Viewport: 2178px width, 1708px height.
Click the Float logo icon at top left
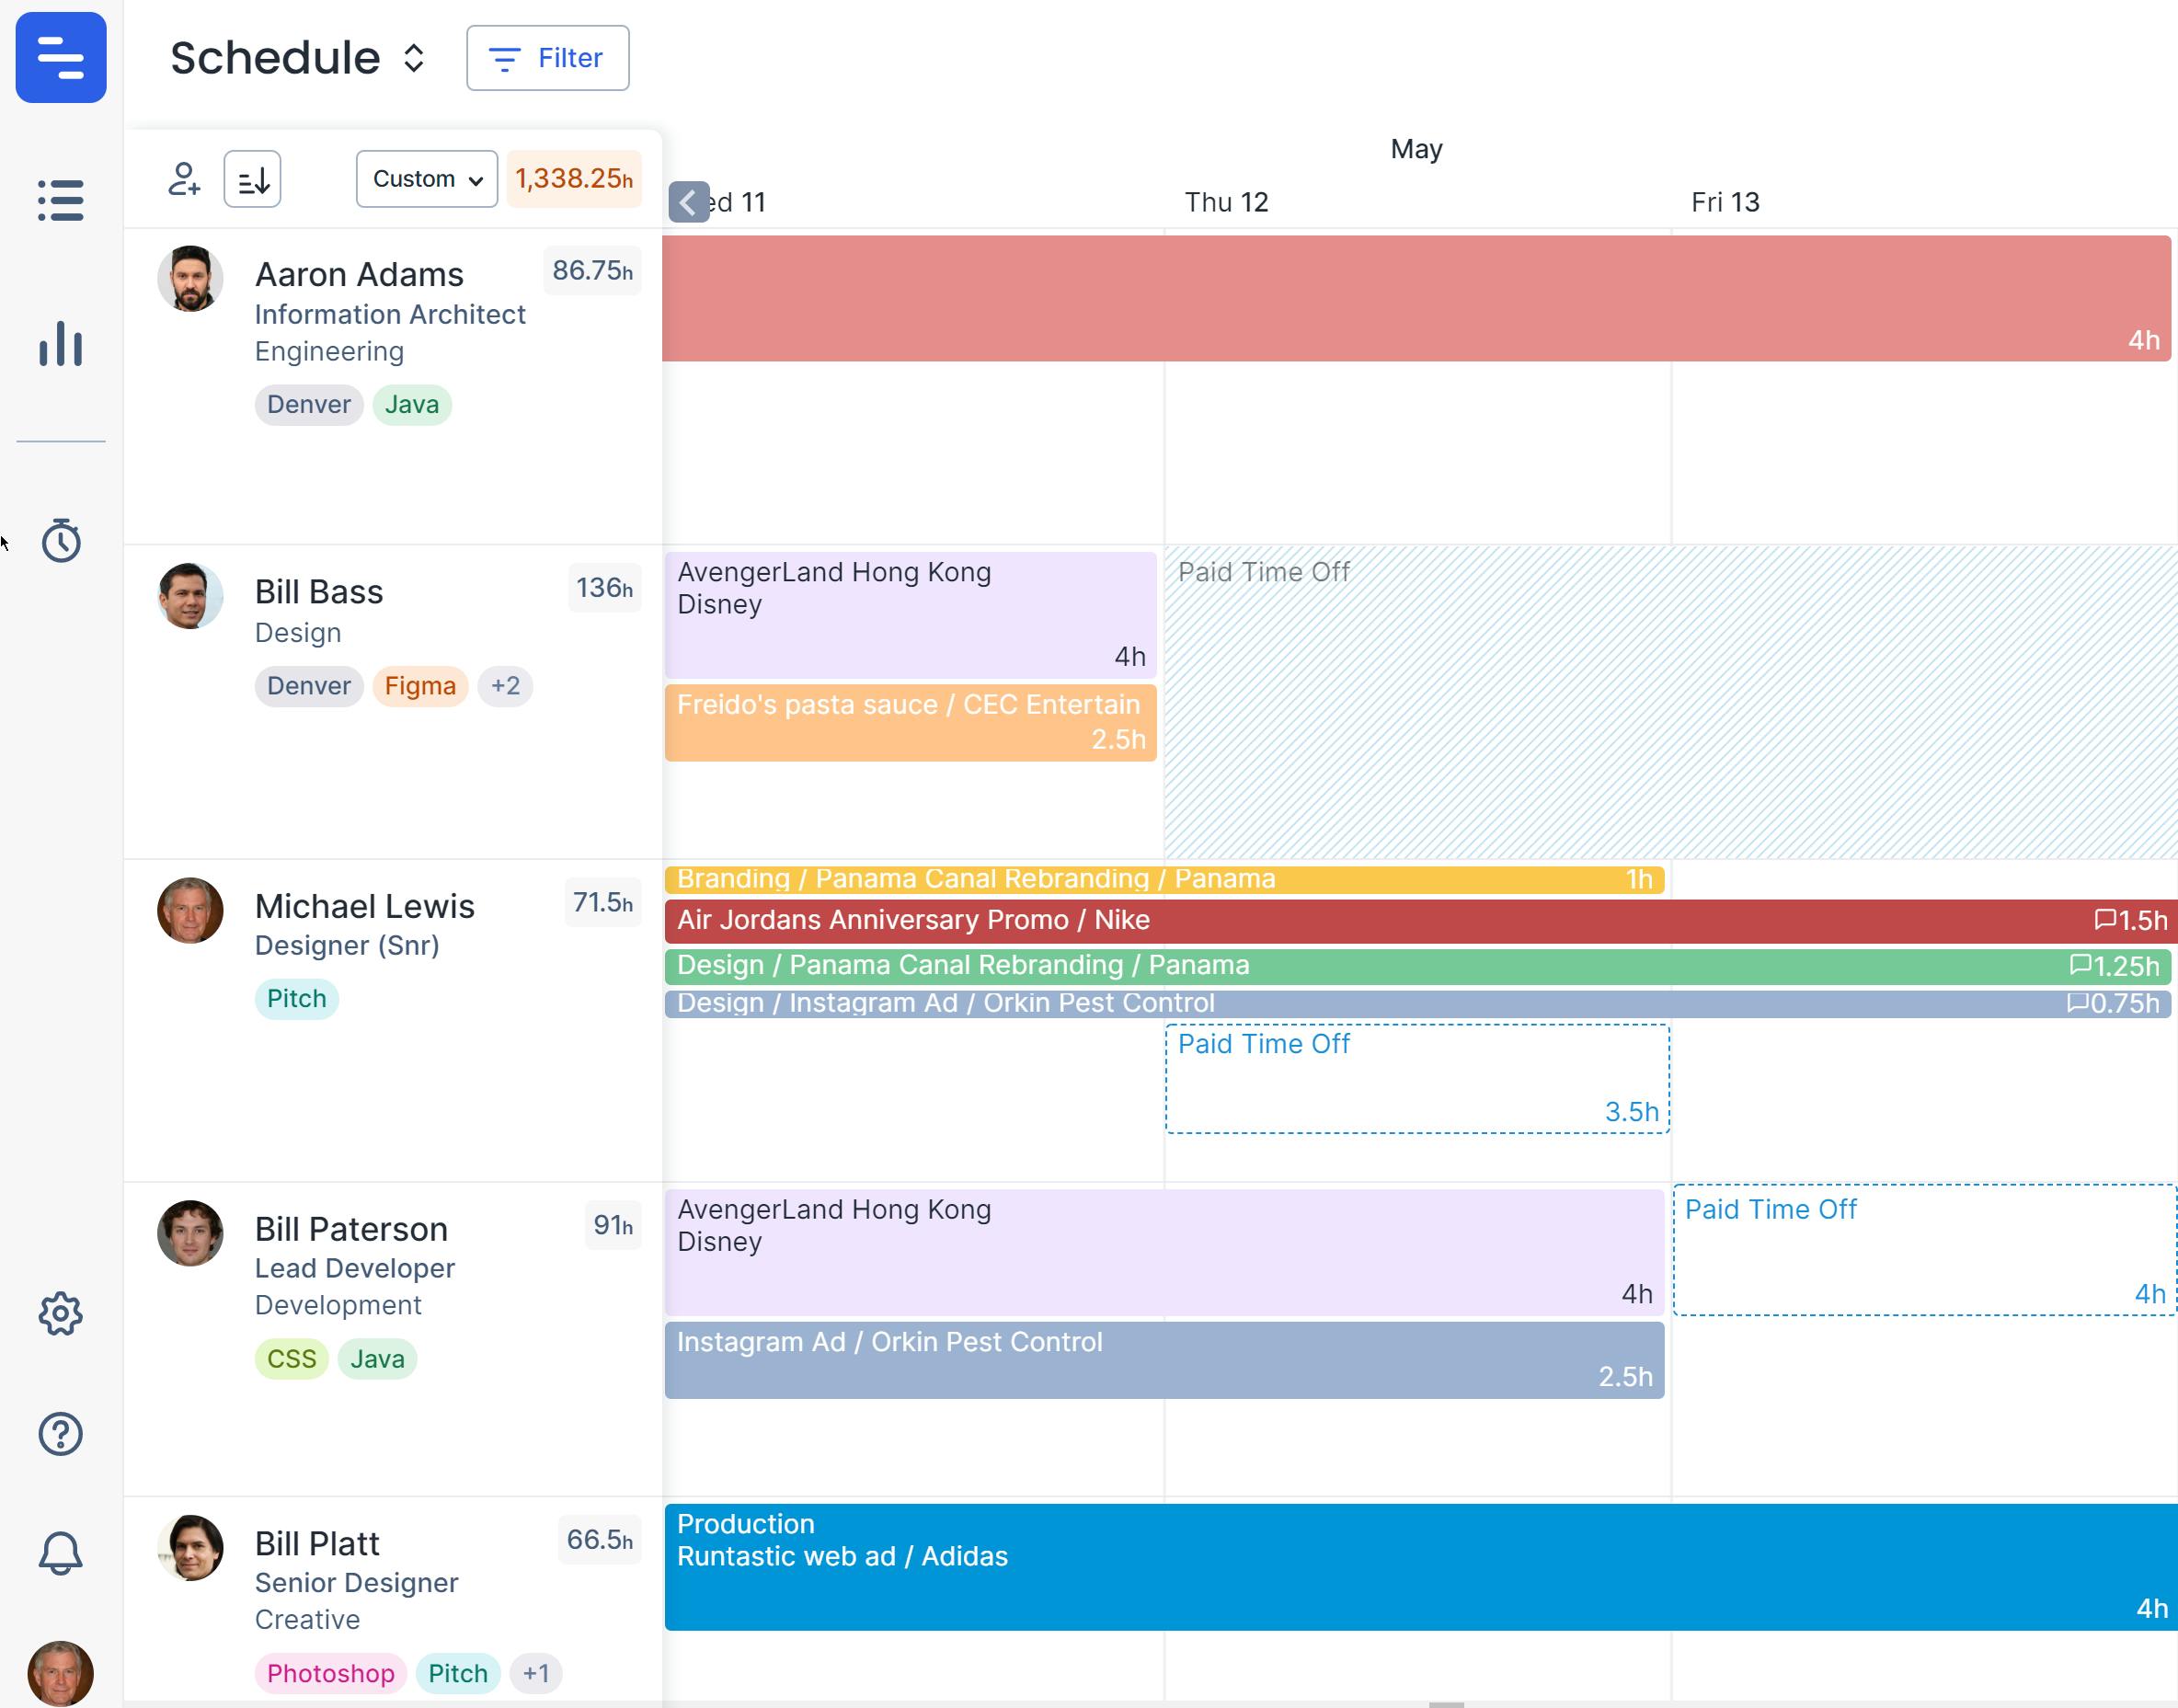click(60, 57)
